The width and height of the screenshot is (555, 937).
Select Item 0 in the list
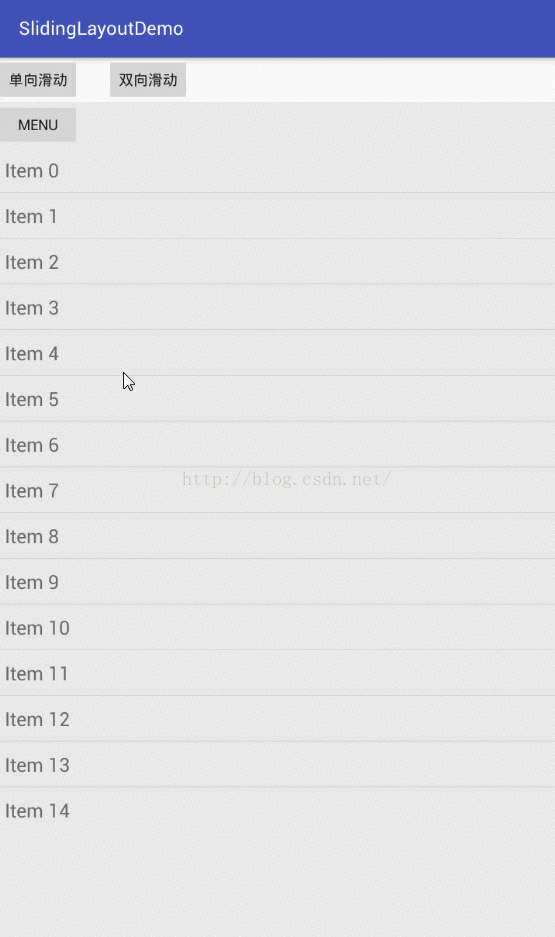[x=277, y=170]
